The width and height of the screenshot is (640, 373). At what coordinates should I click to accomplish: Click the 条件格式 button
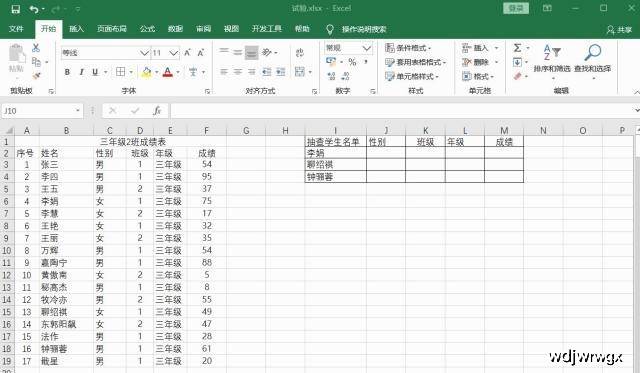pyautogui.click(x=408, y=48)
